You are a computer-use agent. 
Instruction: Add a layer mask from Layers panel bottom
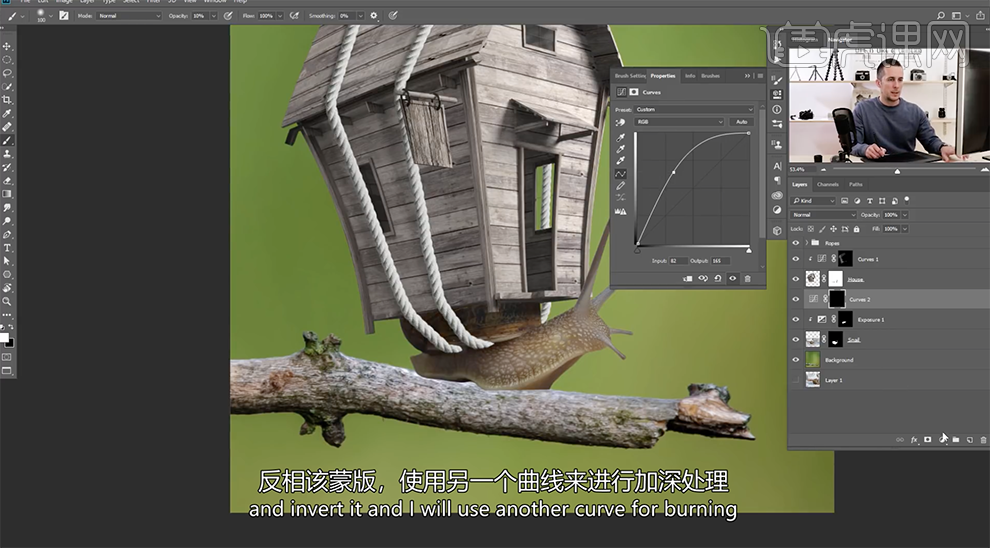tap(927, 440)
